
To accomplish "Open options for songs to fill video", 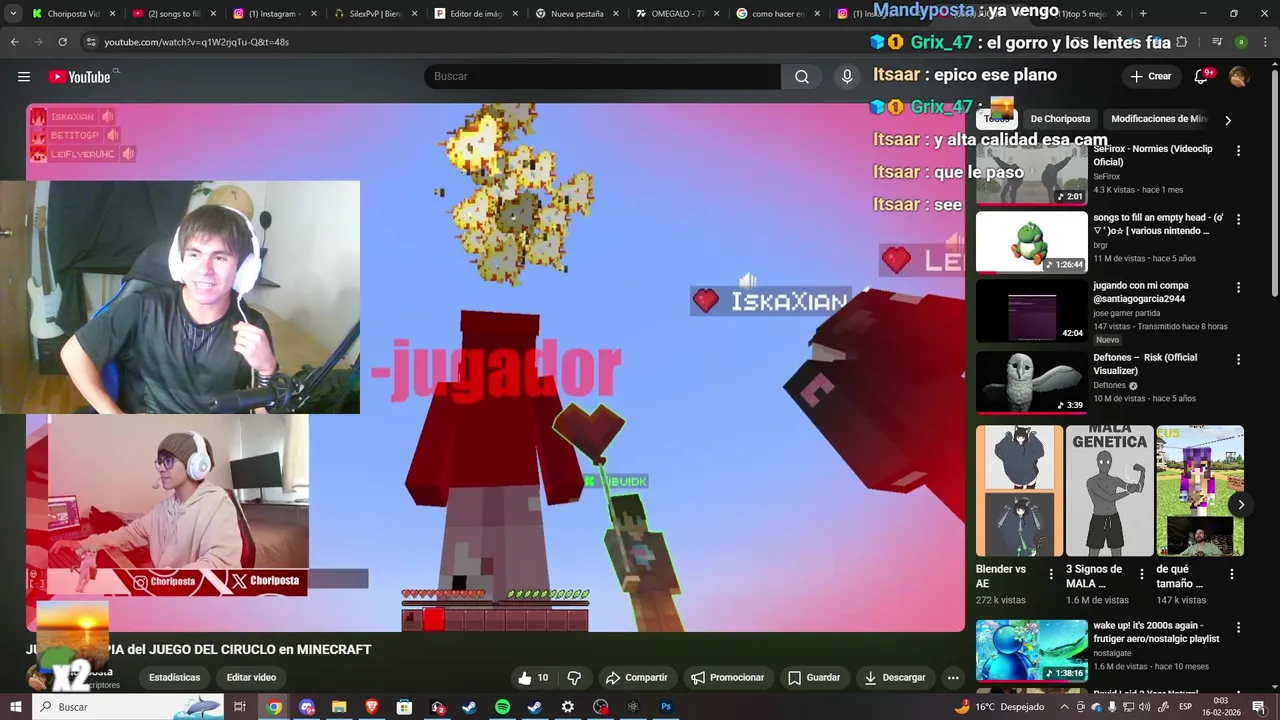I will (1238, 219).
